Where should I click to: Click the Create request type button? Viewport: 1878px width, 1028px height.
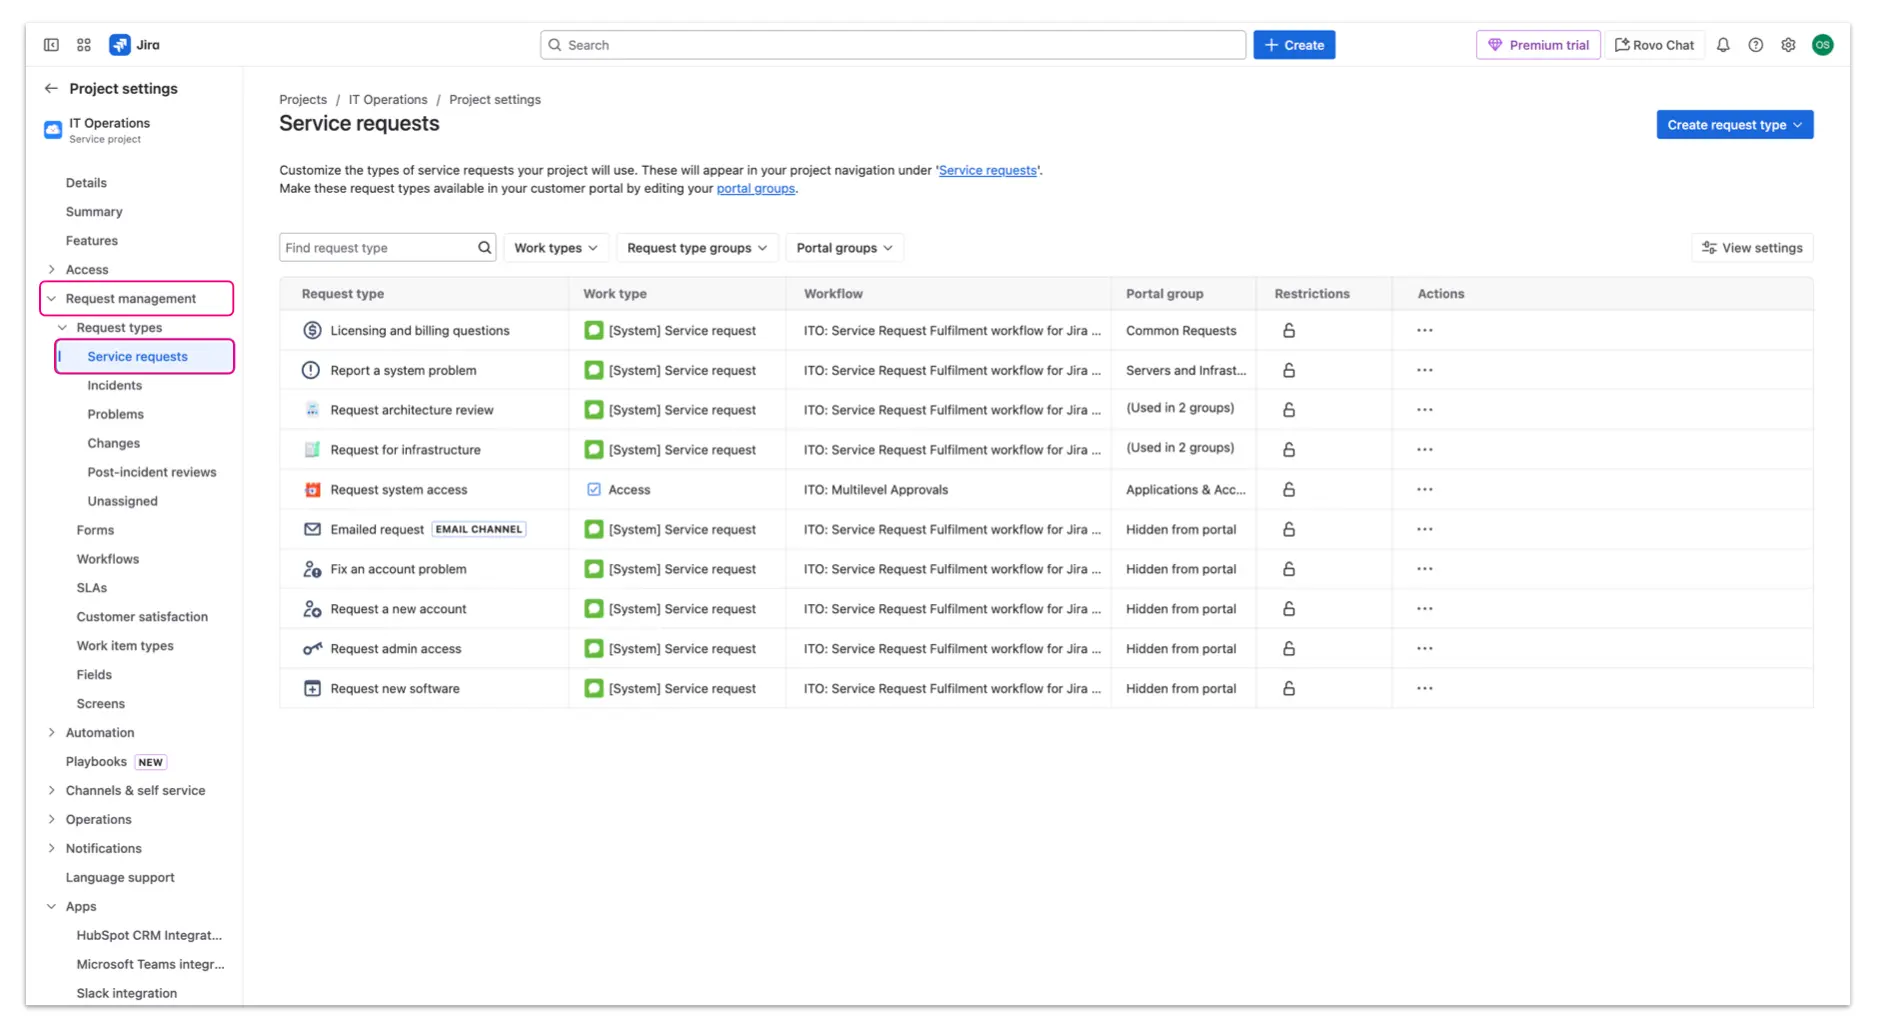pyautogui.click(x=1733, y=125)
